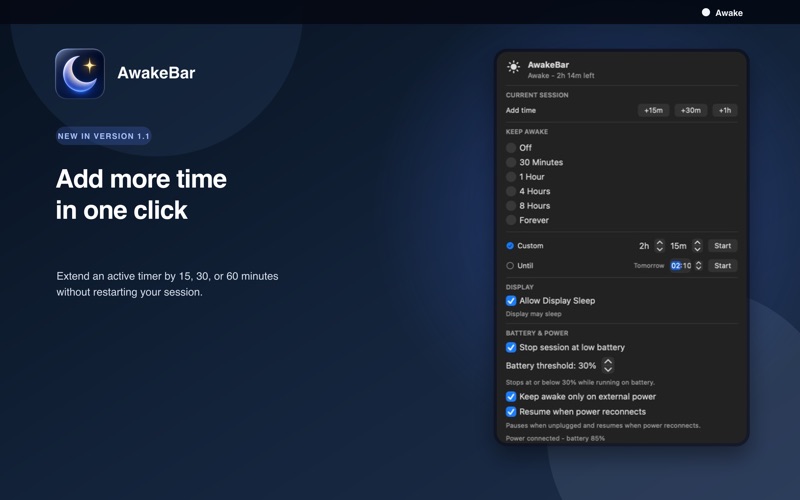800x500 pixels.
Task: Adjust the custom hours stepper next to 2h
Action: 659,246
